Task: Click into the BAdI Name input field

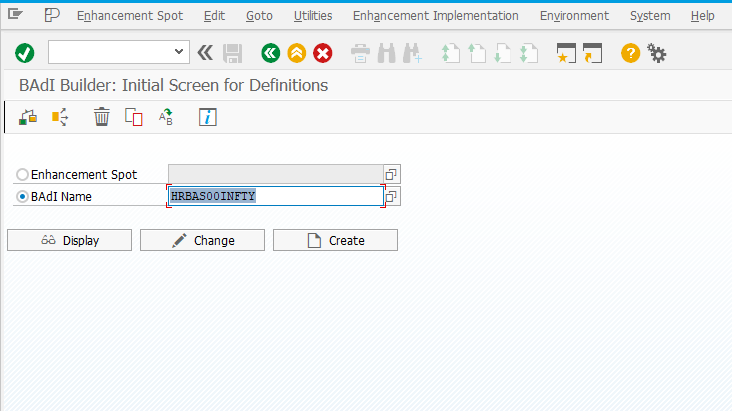Action: [275, 196]
